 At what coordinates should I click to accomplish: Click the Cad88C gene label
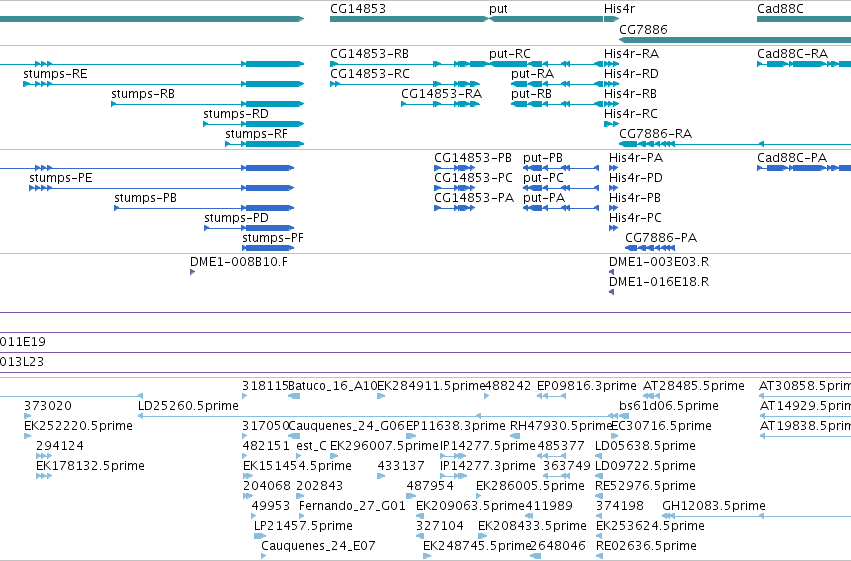point(780,9)
